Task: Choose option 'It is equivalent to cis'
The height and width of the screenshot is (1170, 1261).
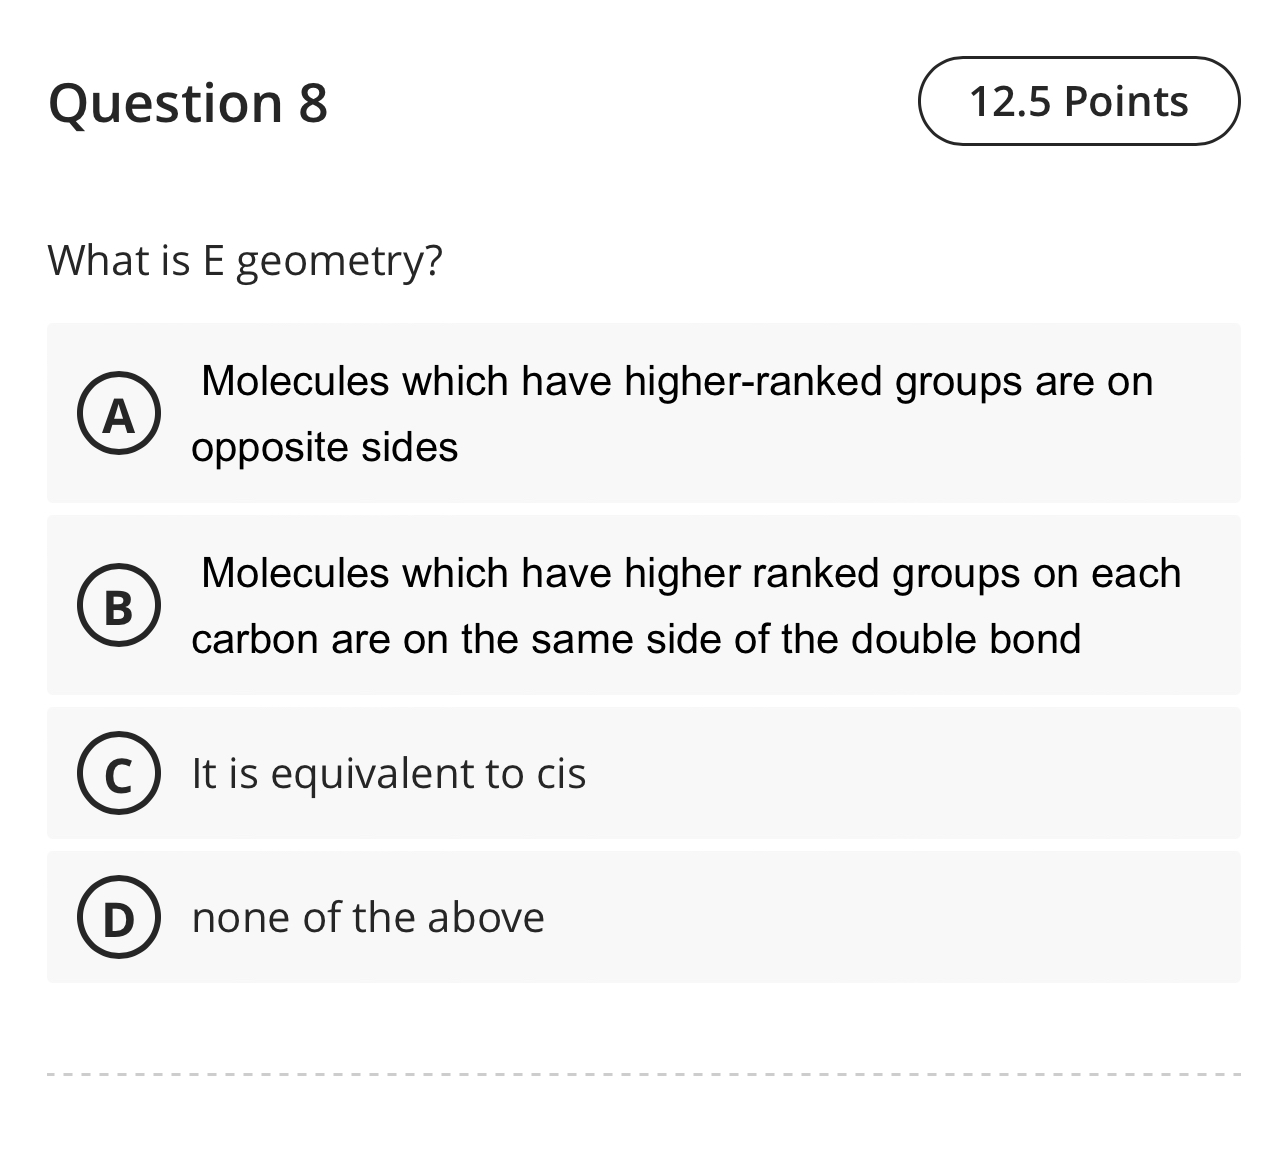Action: point(389,773)
